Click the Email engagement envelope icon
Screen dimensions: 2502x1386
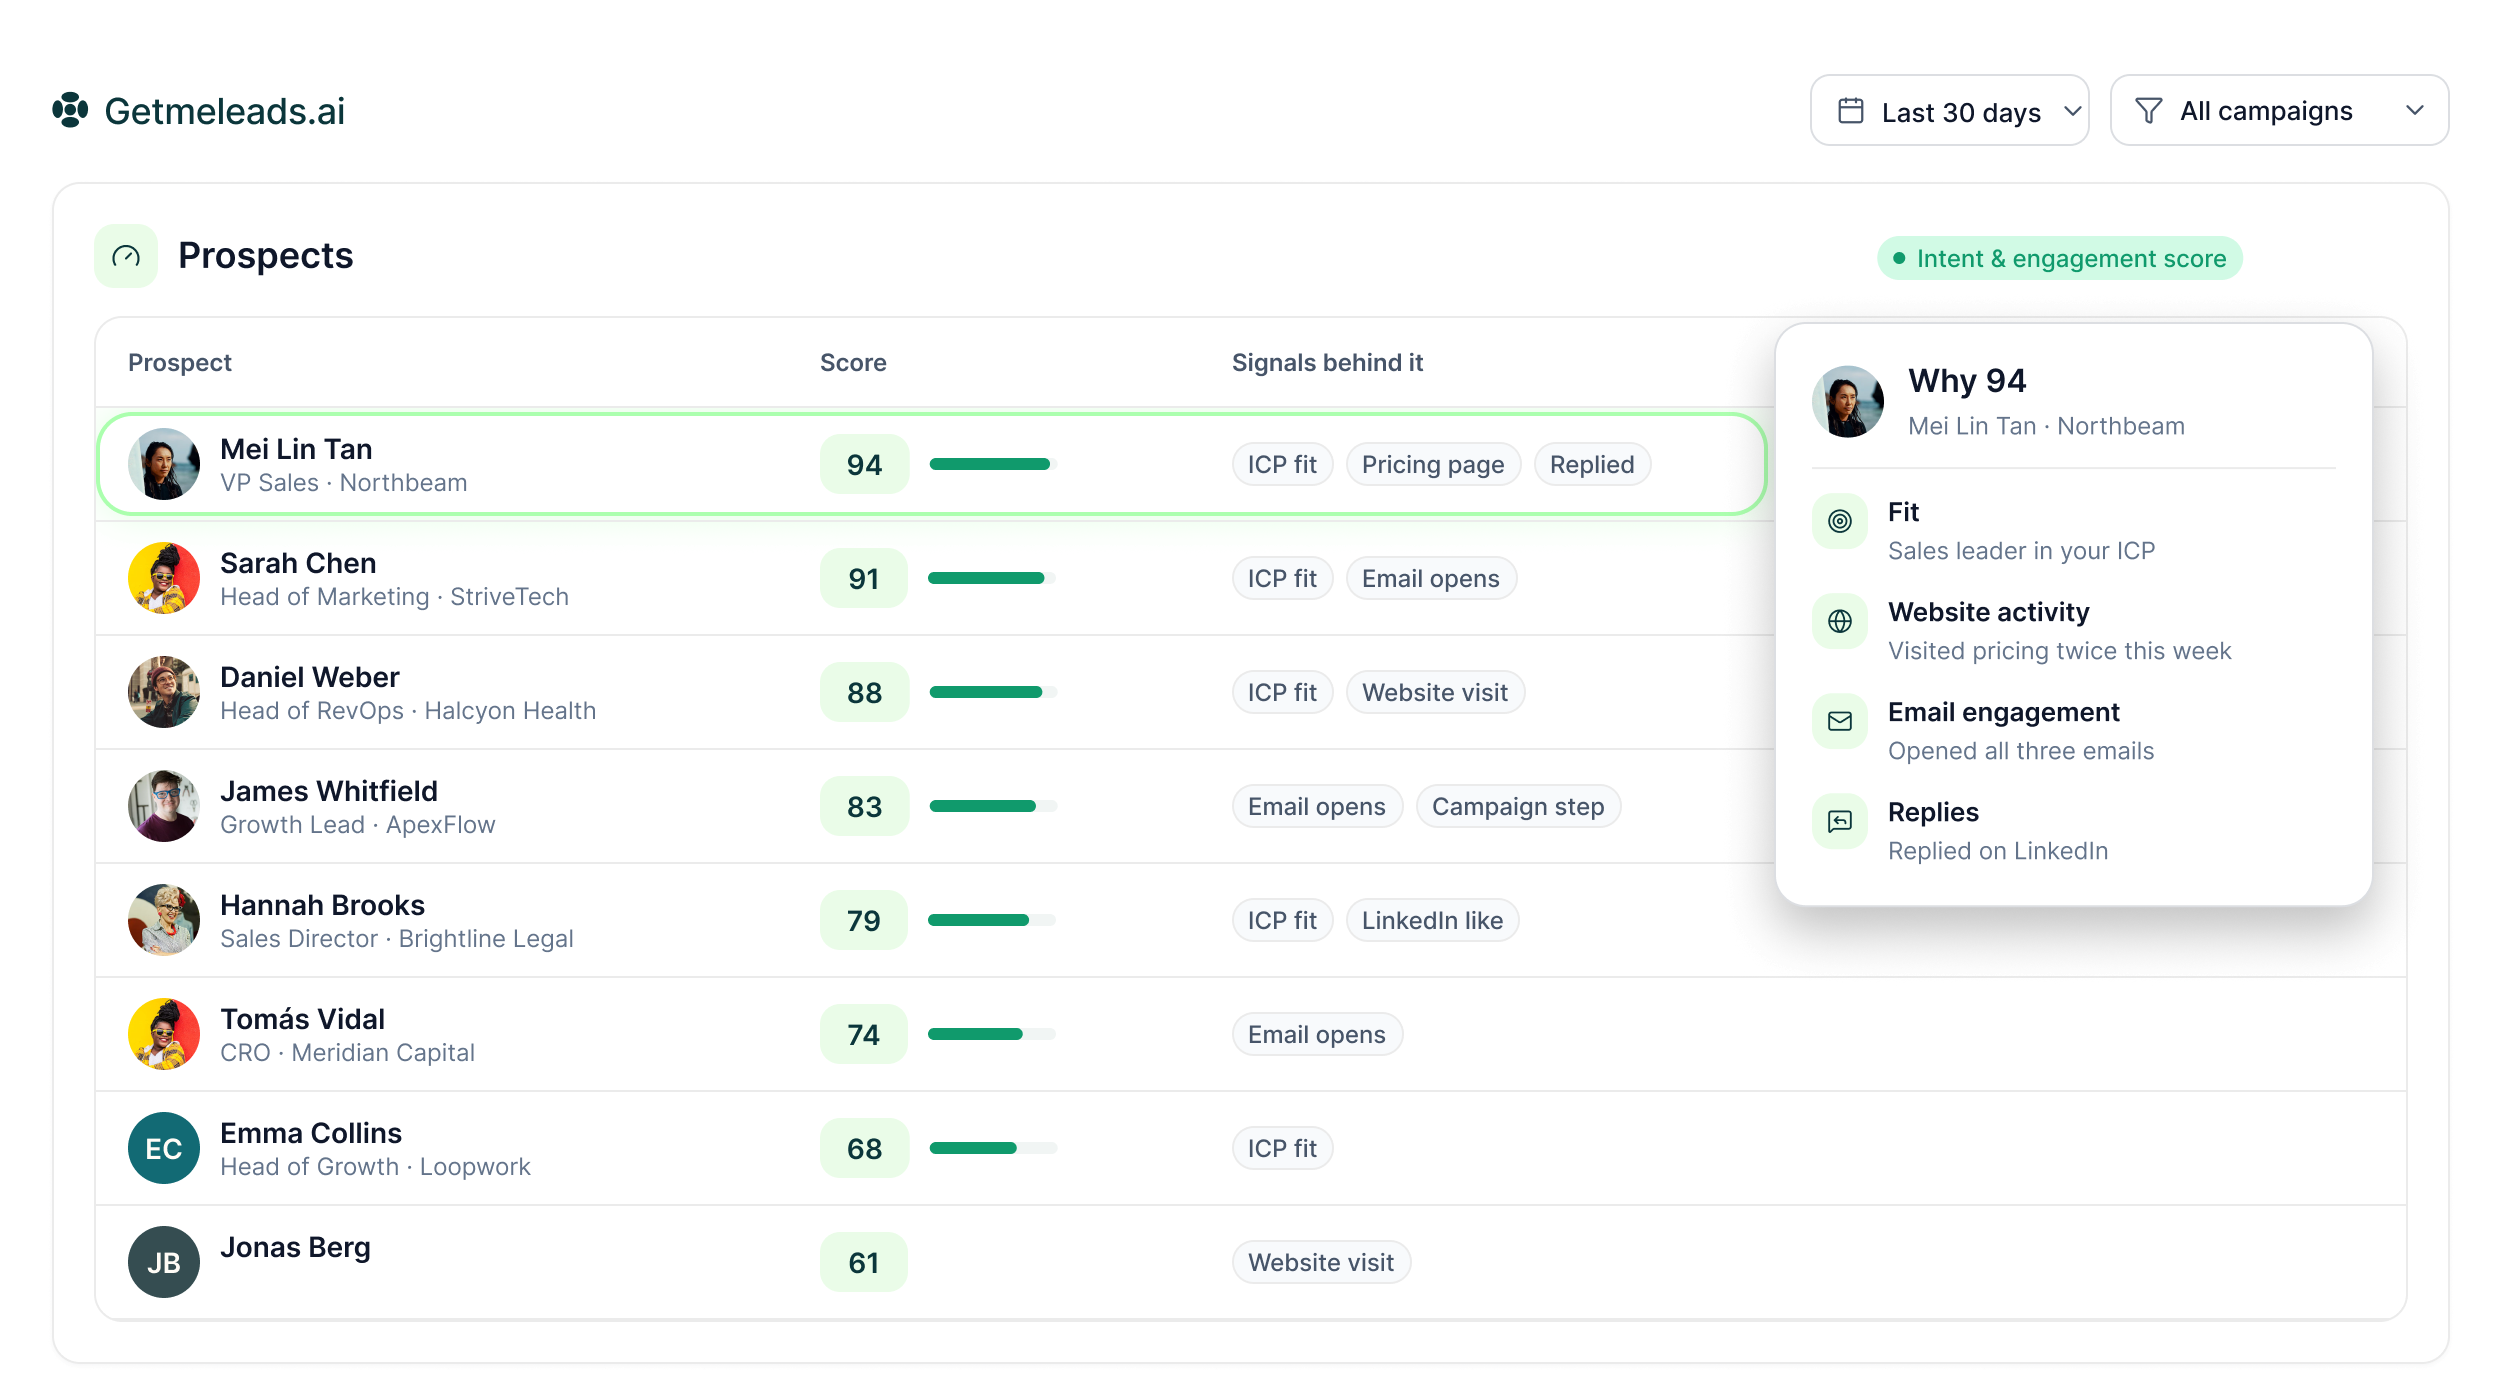[1840, 721]
